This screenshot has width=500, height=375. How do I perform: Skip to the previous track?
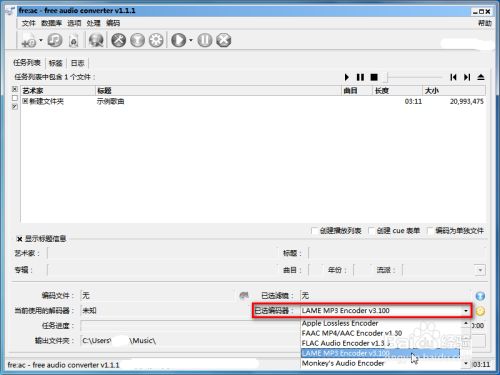[453, 77]
